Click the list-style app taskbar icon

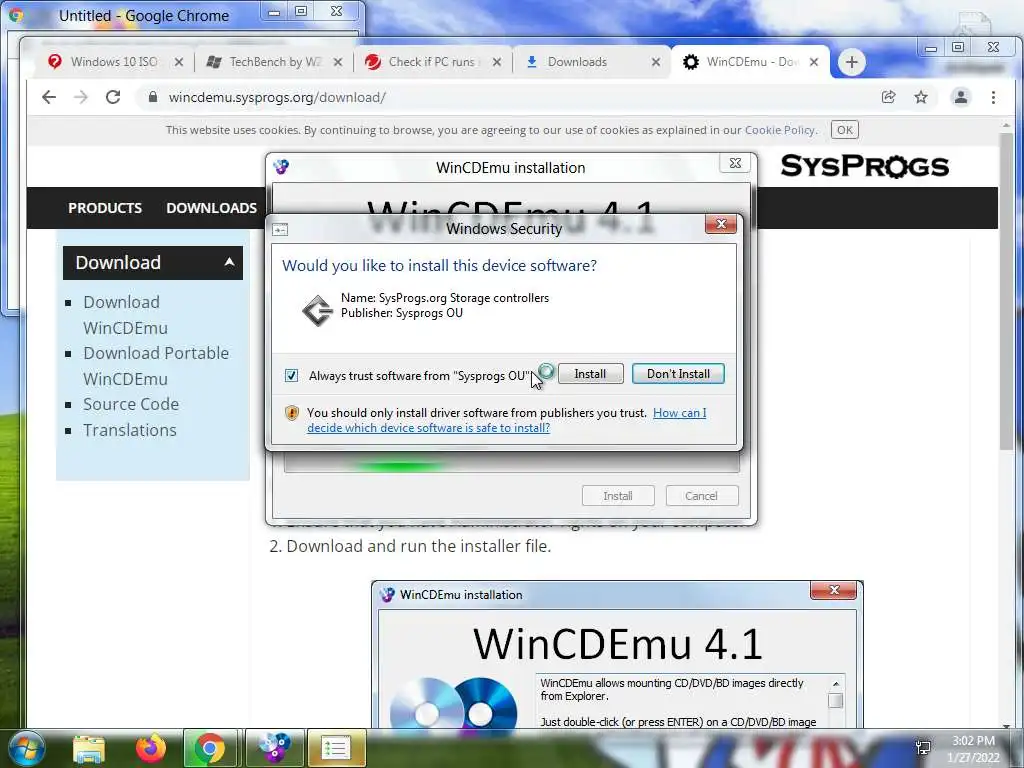pos(336,748)
